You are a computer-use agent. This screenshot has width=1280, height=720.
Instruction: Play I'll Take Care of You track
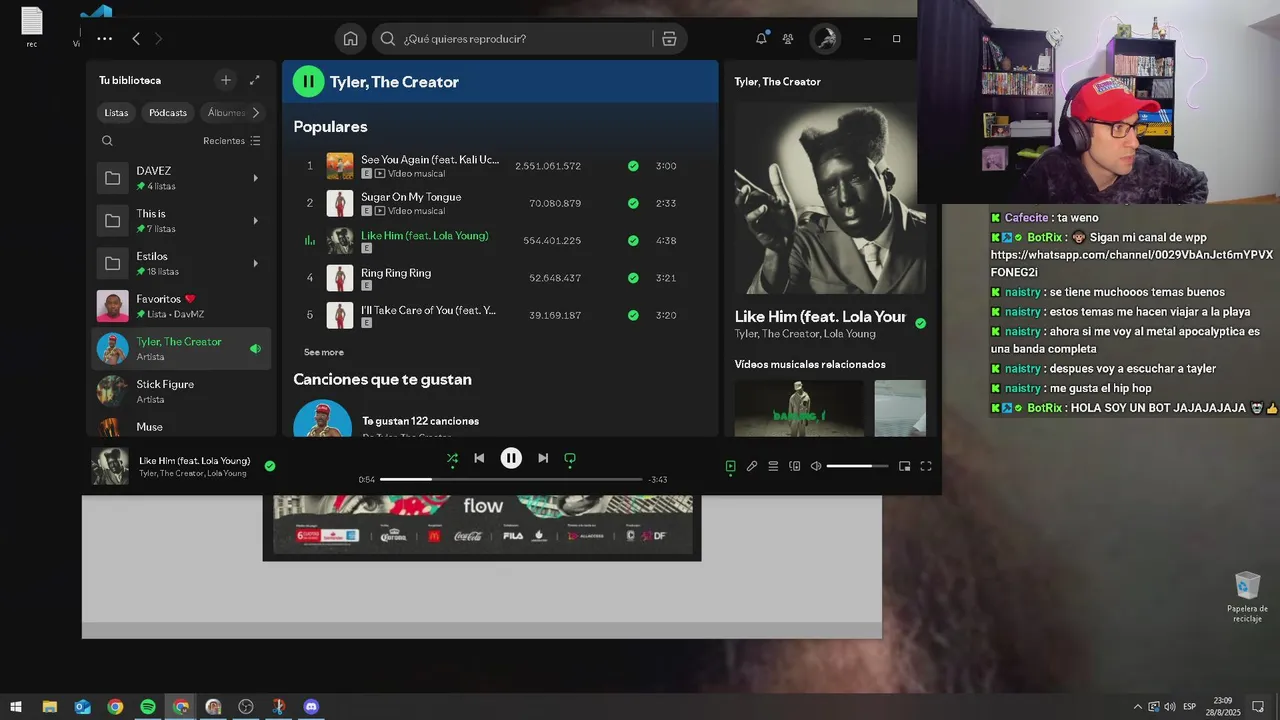500,315
